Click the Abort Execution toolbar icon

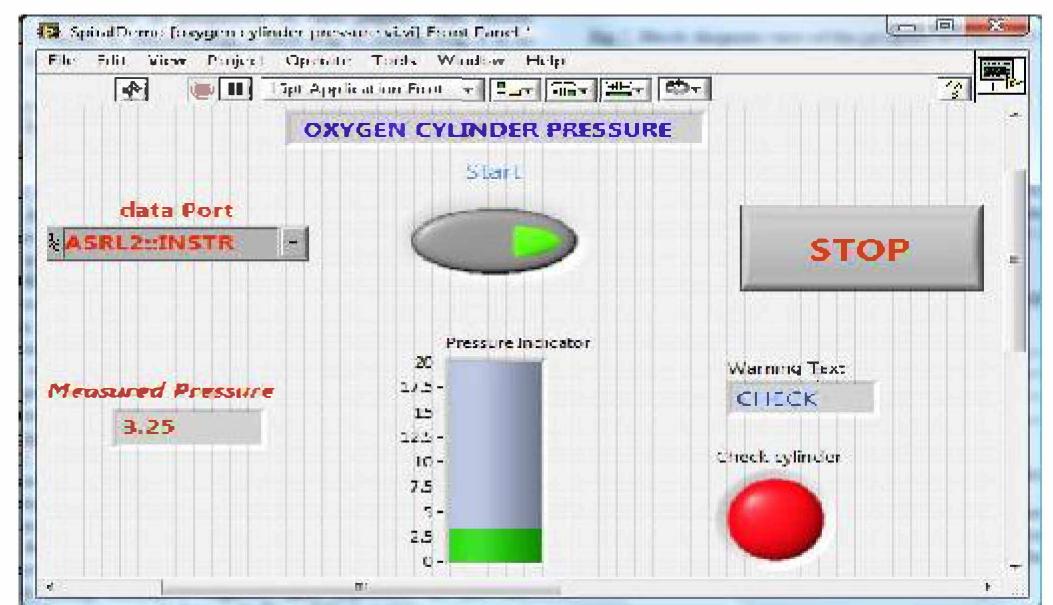tap(201, 89)
